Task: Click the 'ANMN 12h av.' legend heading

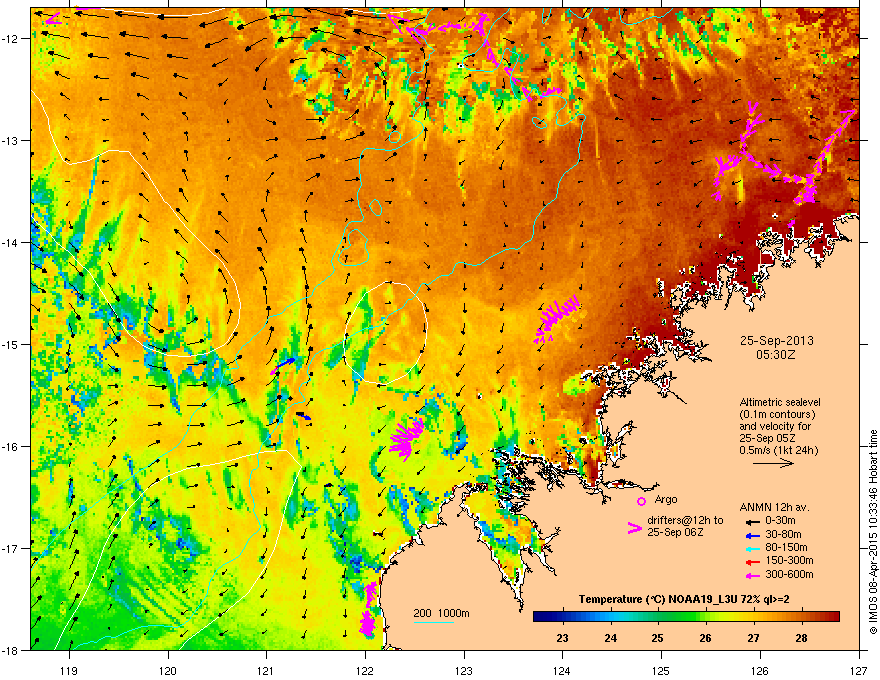Action: (774, 507)
